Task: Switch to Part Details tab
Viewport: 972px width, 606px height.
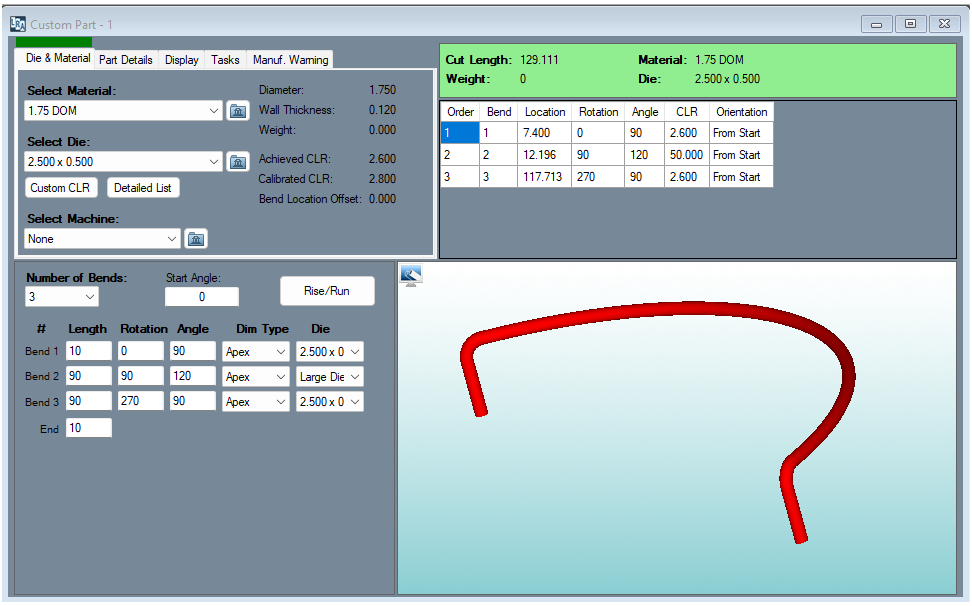Action: pyautogui.click(x=126, y=60)
